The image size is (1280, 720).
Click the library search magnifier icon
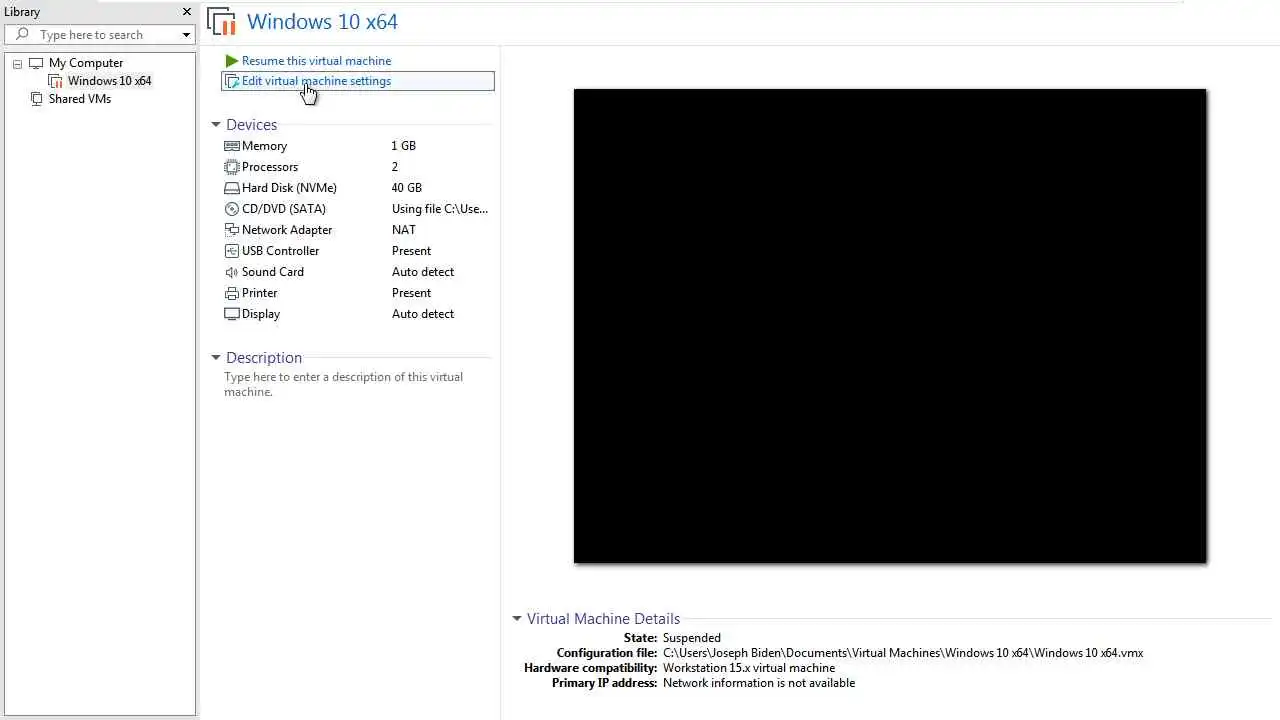tap(23, 34)
